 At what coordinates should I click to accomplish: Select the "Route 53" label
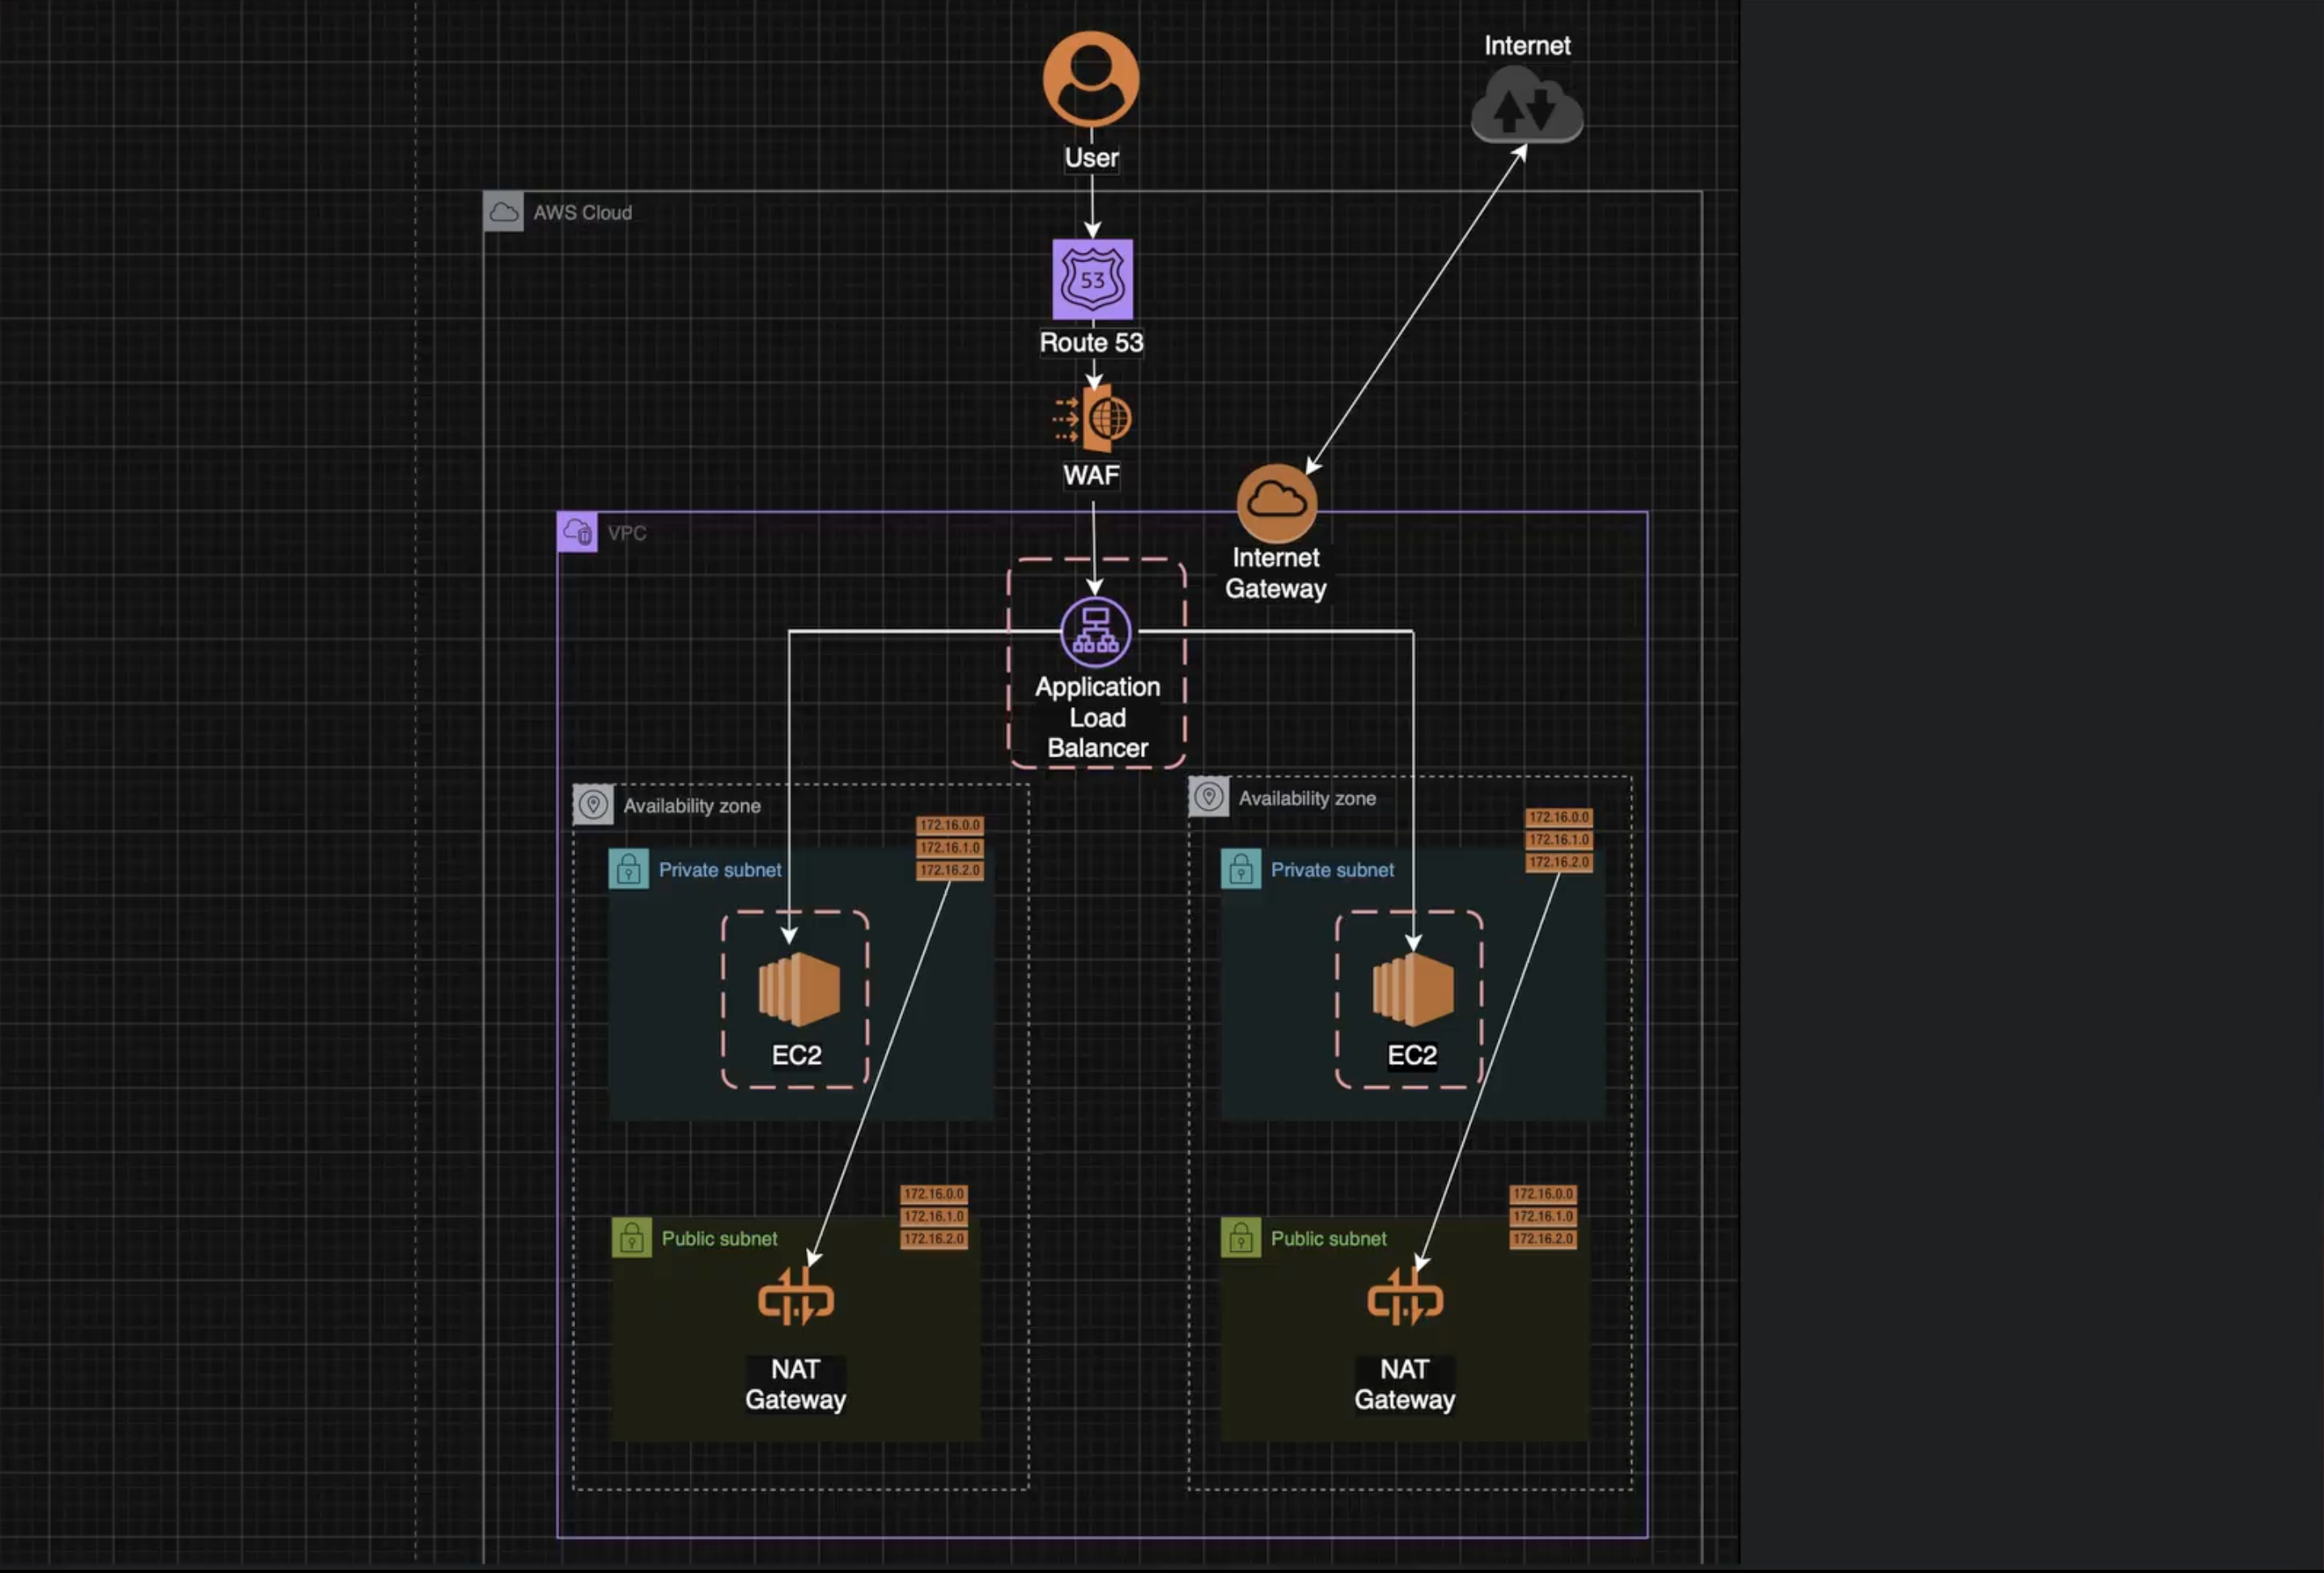click(x=1091, y=342)
